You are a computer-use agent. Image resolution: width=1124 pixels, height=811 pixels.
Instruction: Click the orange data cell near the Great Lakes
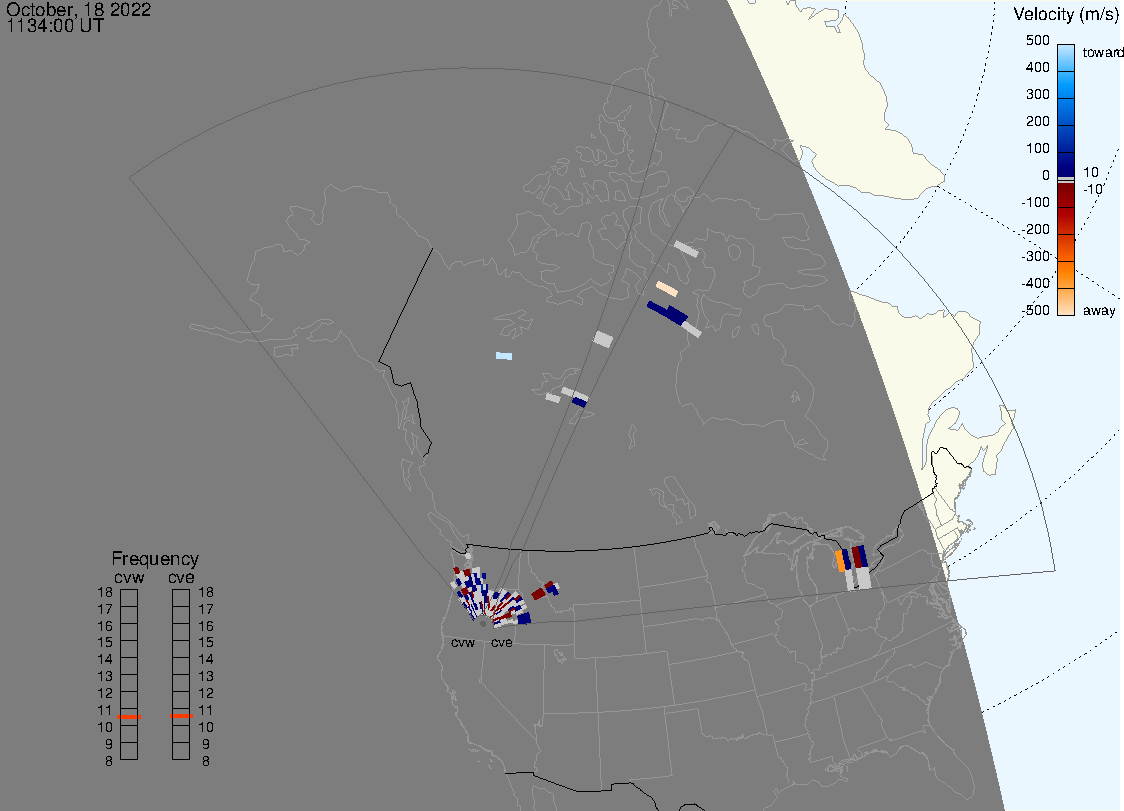(x=841, y=561)
